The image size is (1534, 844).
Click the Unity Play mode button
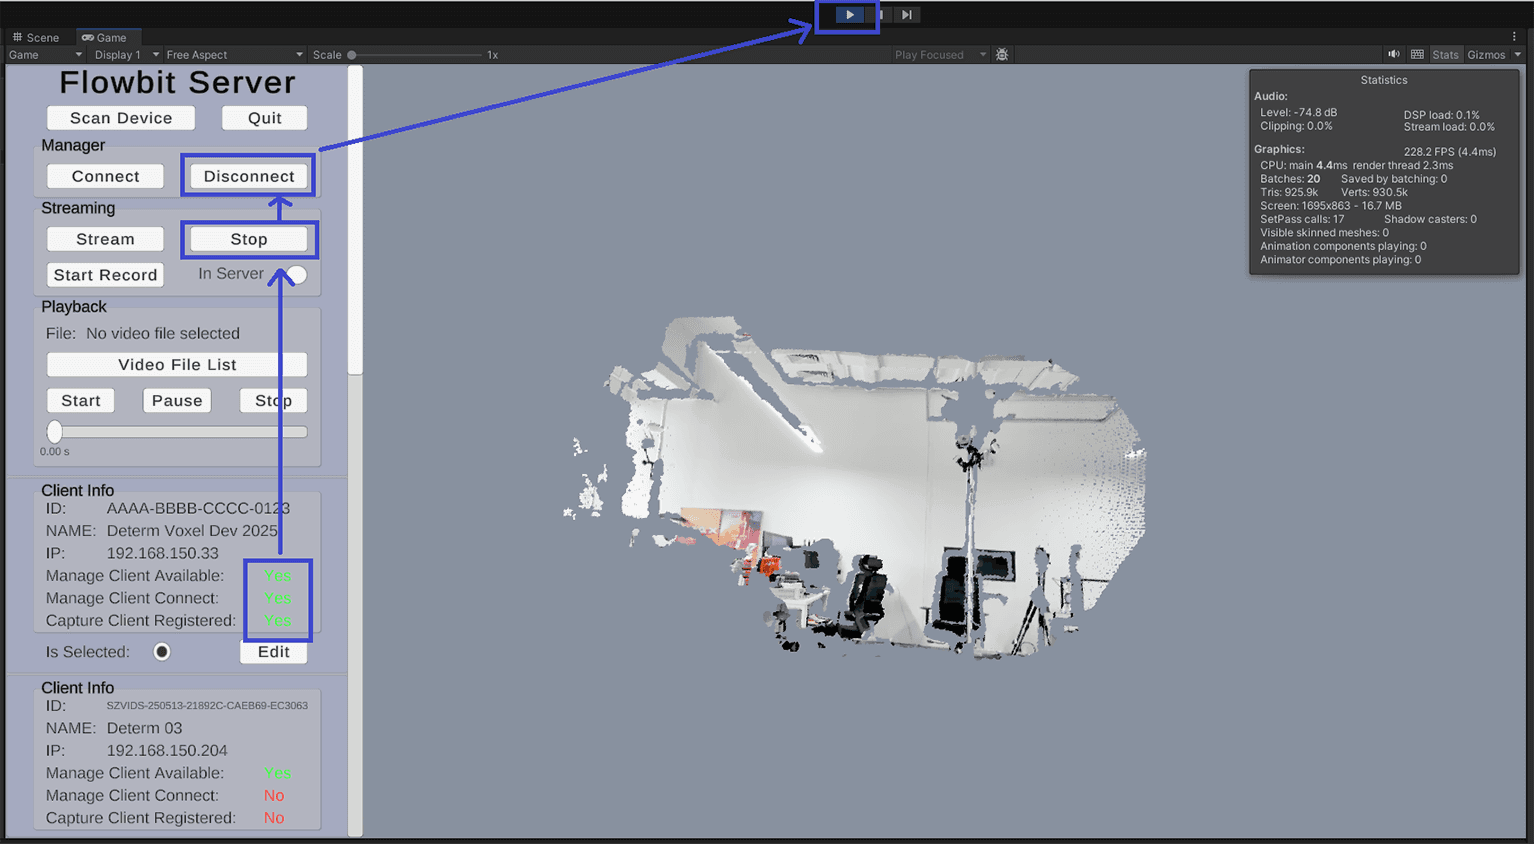click(x=849, y=14)
